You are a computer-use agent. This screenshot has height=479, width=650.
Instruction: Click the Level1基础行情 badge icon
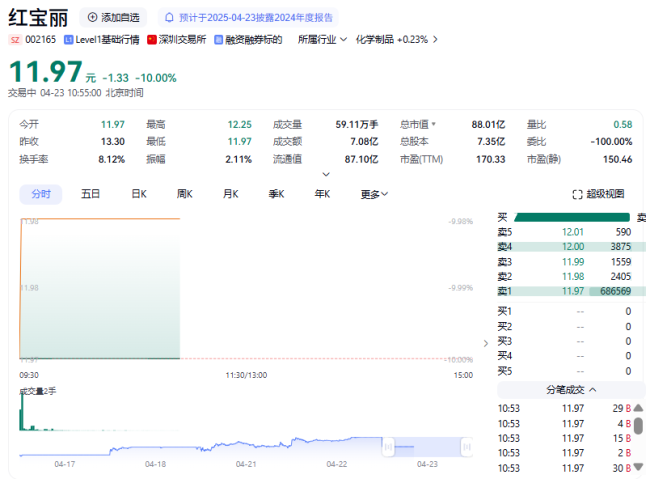point(68,40)
